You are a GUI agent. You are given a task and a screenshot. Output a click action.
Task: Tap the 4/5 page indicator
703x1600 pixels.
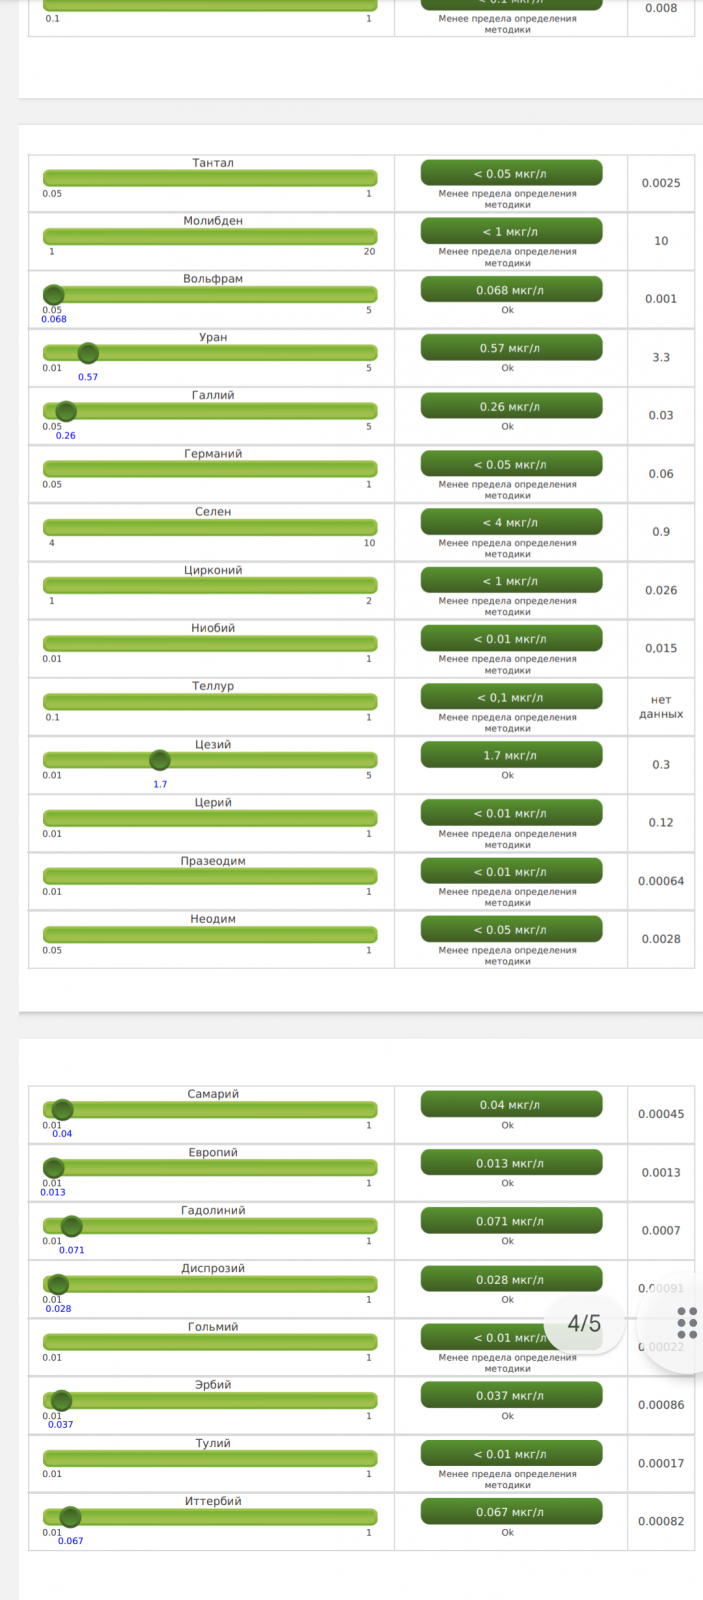click(x=584, y=1324)
